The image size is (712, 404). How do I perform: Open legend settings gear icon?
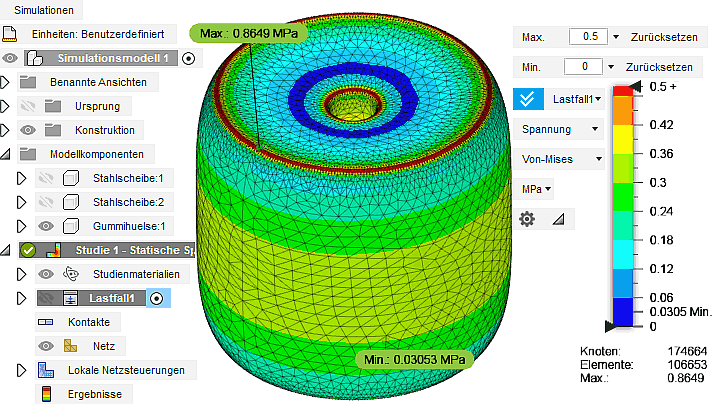(527, 218)
